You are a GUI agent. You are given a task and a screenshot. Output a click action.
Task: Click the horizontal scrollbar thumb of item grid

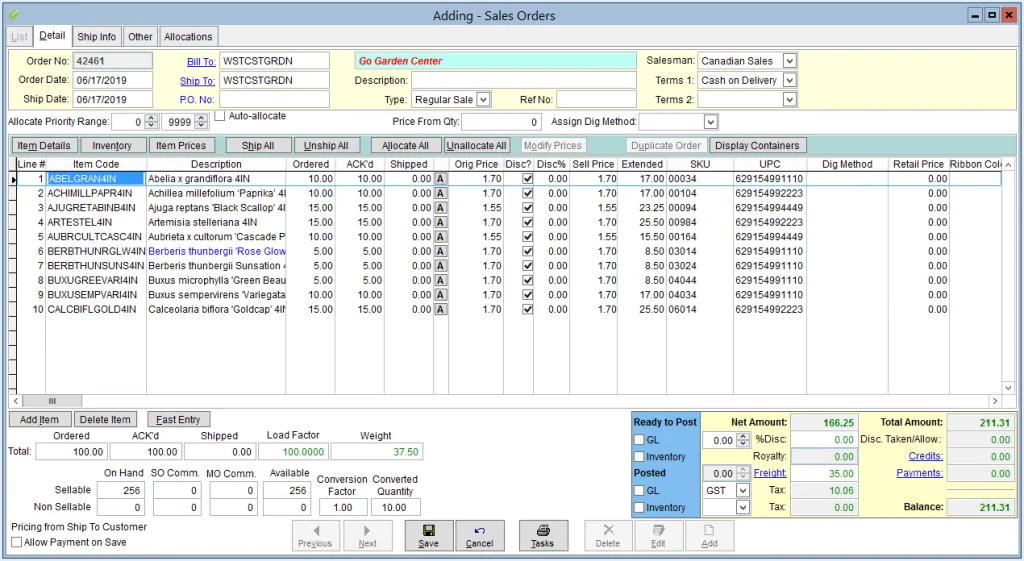pos(52,401)
